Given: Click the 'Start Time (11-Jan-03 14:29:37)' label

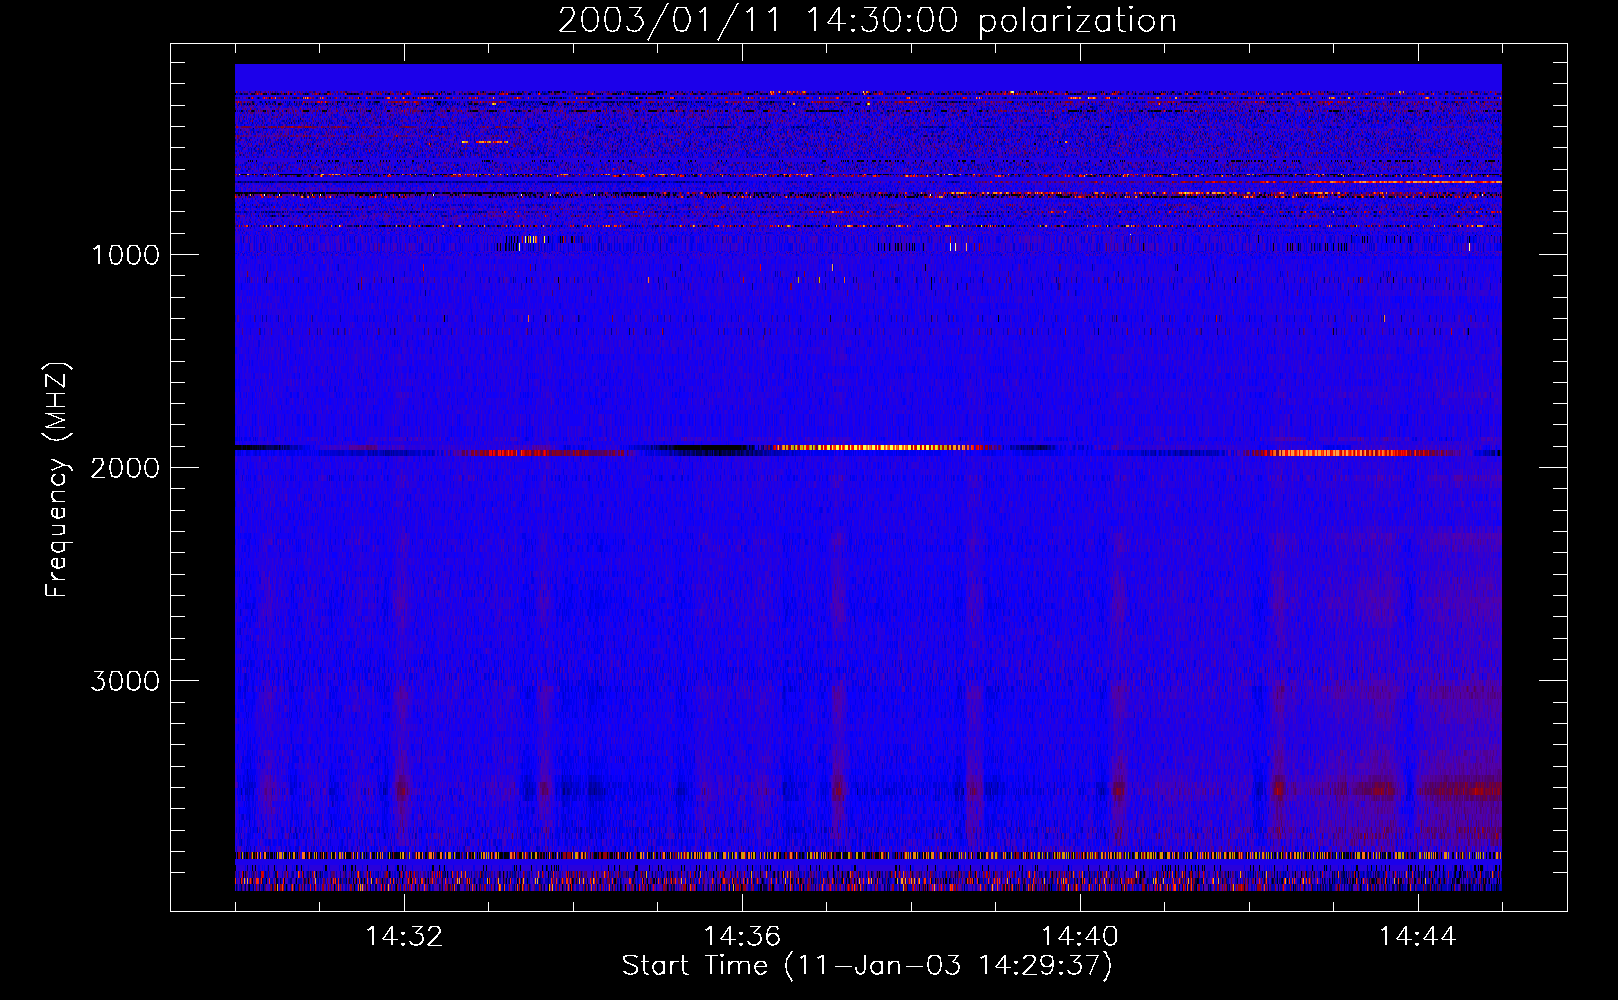Looking at the screenshot, I should click(867, 966).
